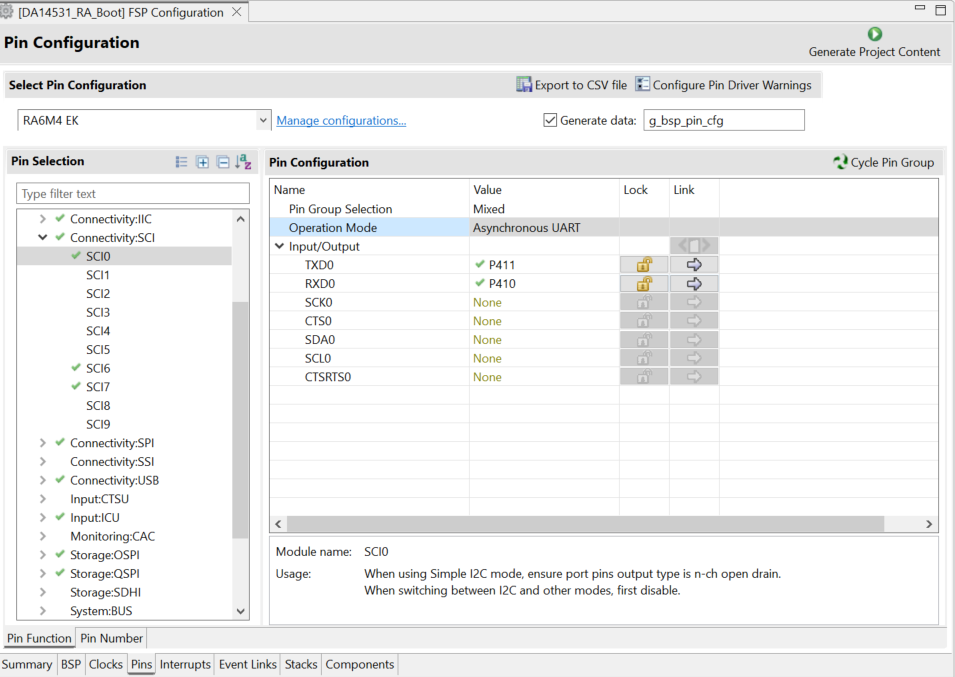
Task: Click the pin table horizontal scrollbar thumb
Action: coord(585,524)
